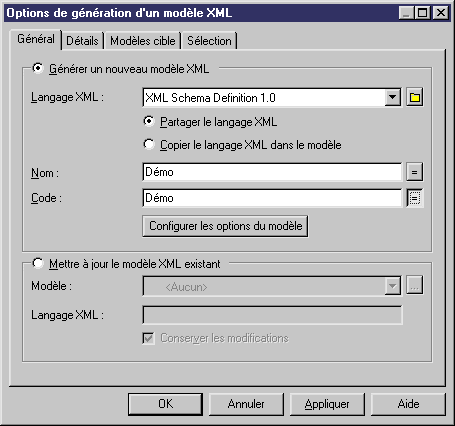The width and height of the screenshot is (455, 426).
Task: Click into the Nom input field
Action: coord(272,172)
